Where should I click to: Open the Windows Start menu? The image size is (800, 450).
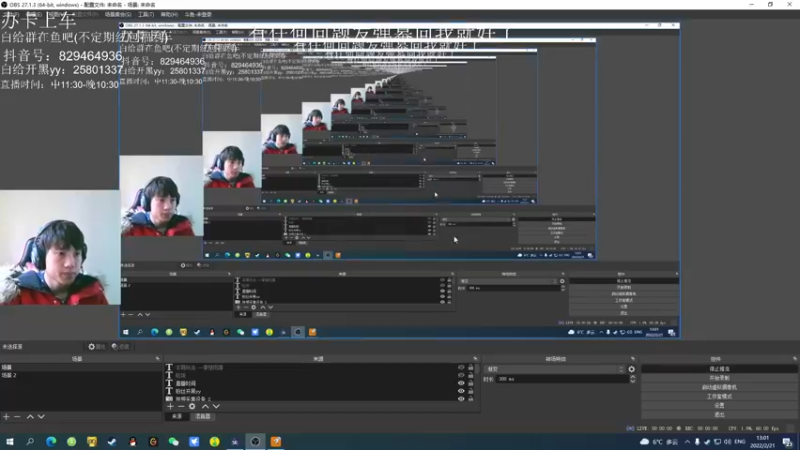tap(10, 441)
